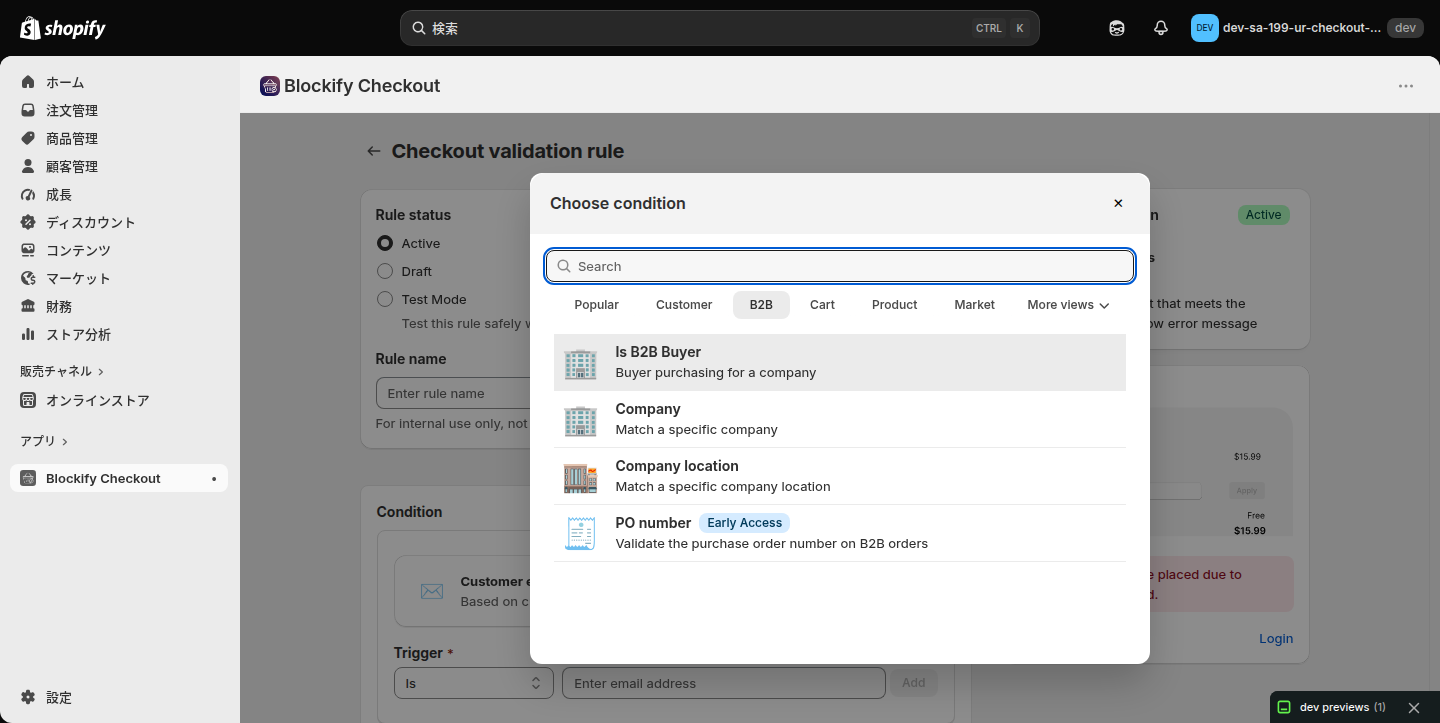Click the three-dot more actions icon
Viewport: 1440px width, 723px height.
coord(1406,86)
